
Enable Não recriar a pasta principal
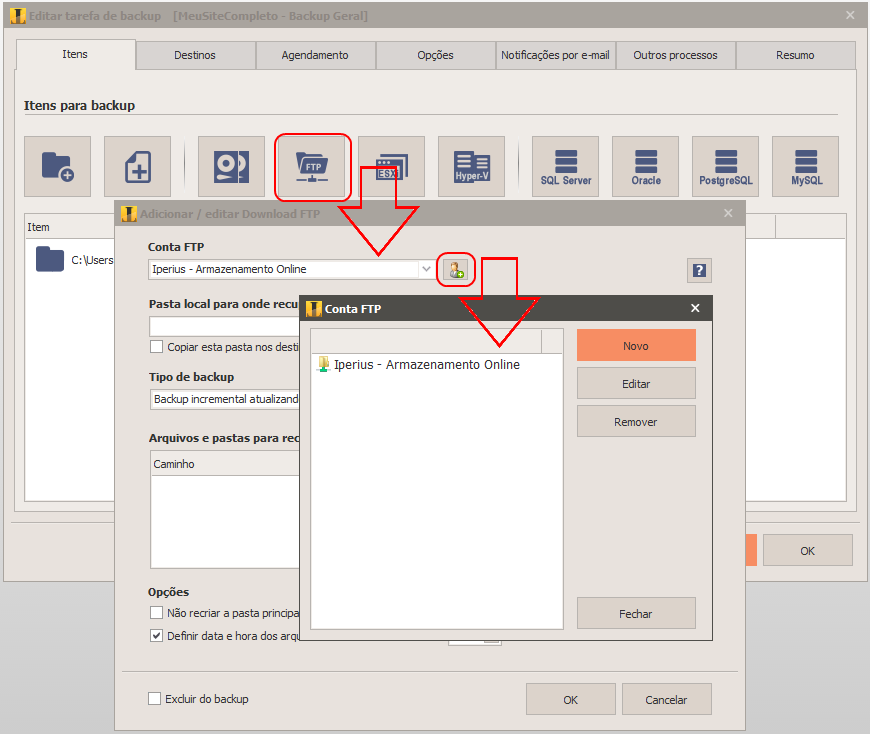pyautogui.click(x=156, y=612)
